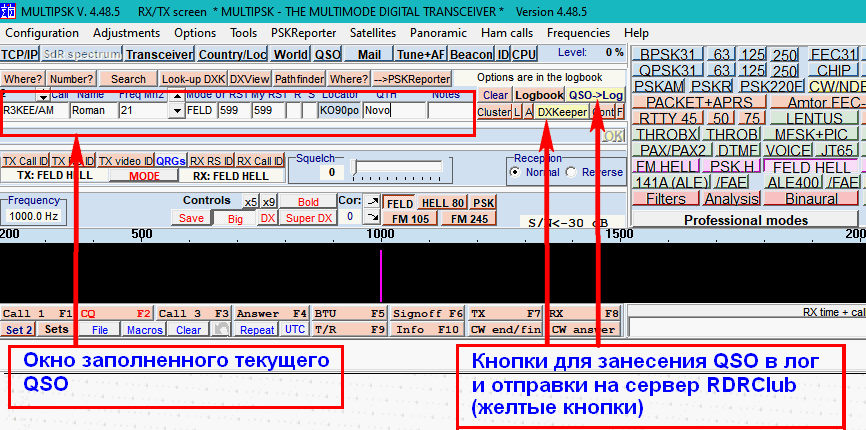
Task: Select the FELD Hell sub-mode button
Action: pos(400,203)
